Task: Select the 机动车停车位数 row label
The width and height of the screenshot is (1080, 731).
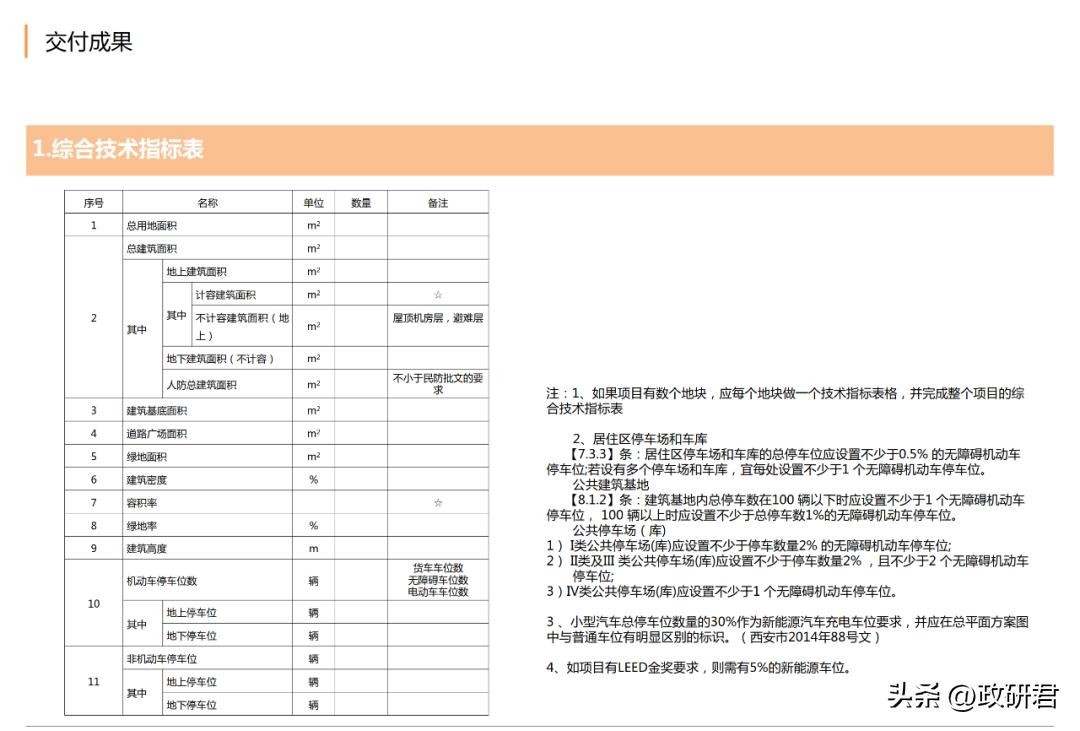Action: (161, 581)
